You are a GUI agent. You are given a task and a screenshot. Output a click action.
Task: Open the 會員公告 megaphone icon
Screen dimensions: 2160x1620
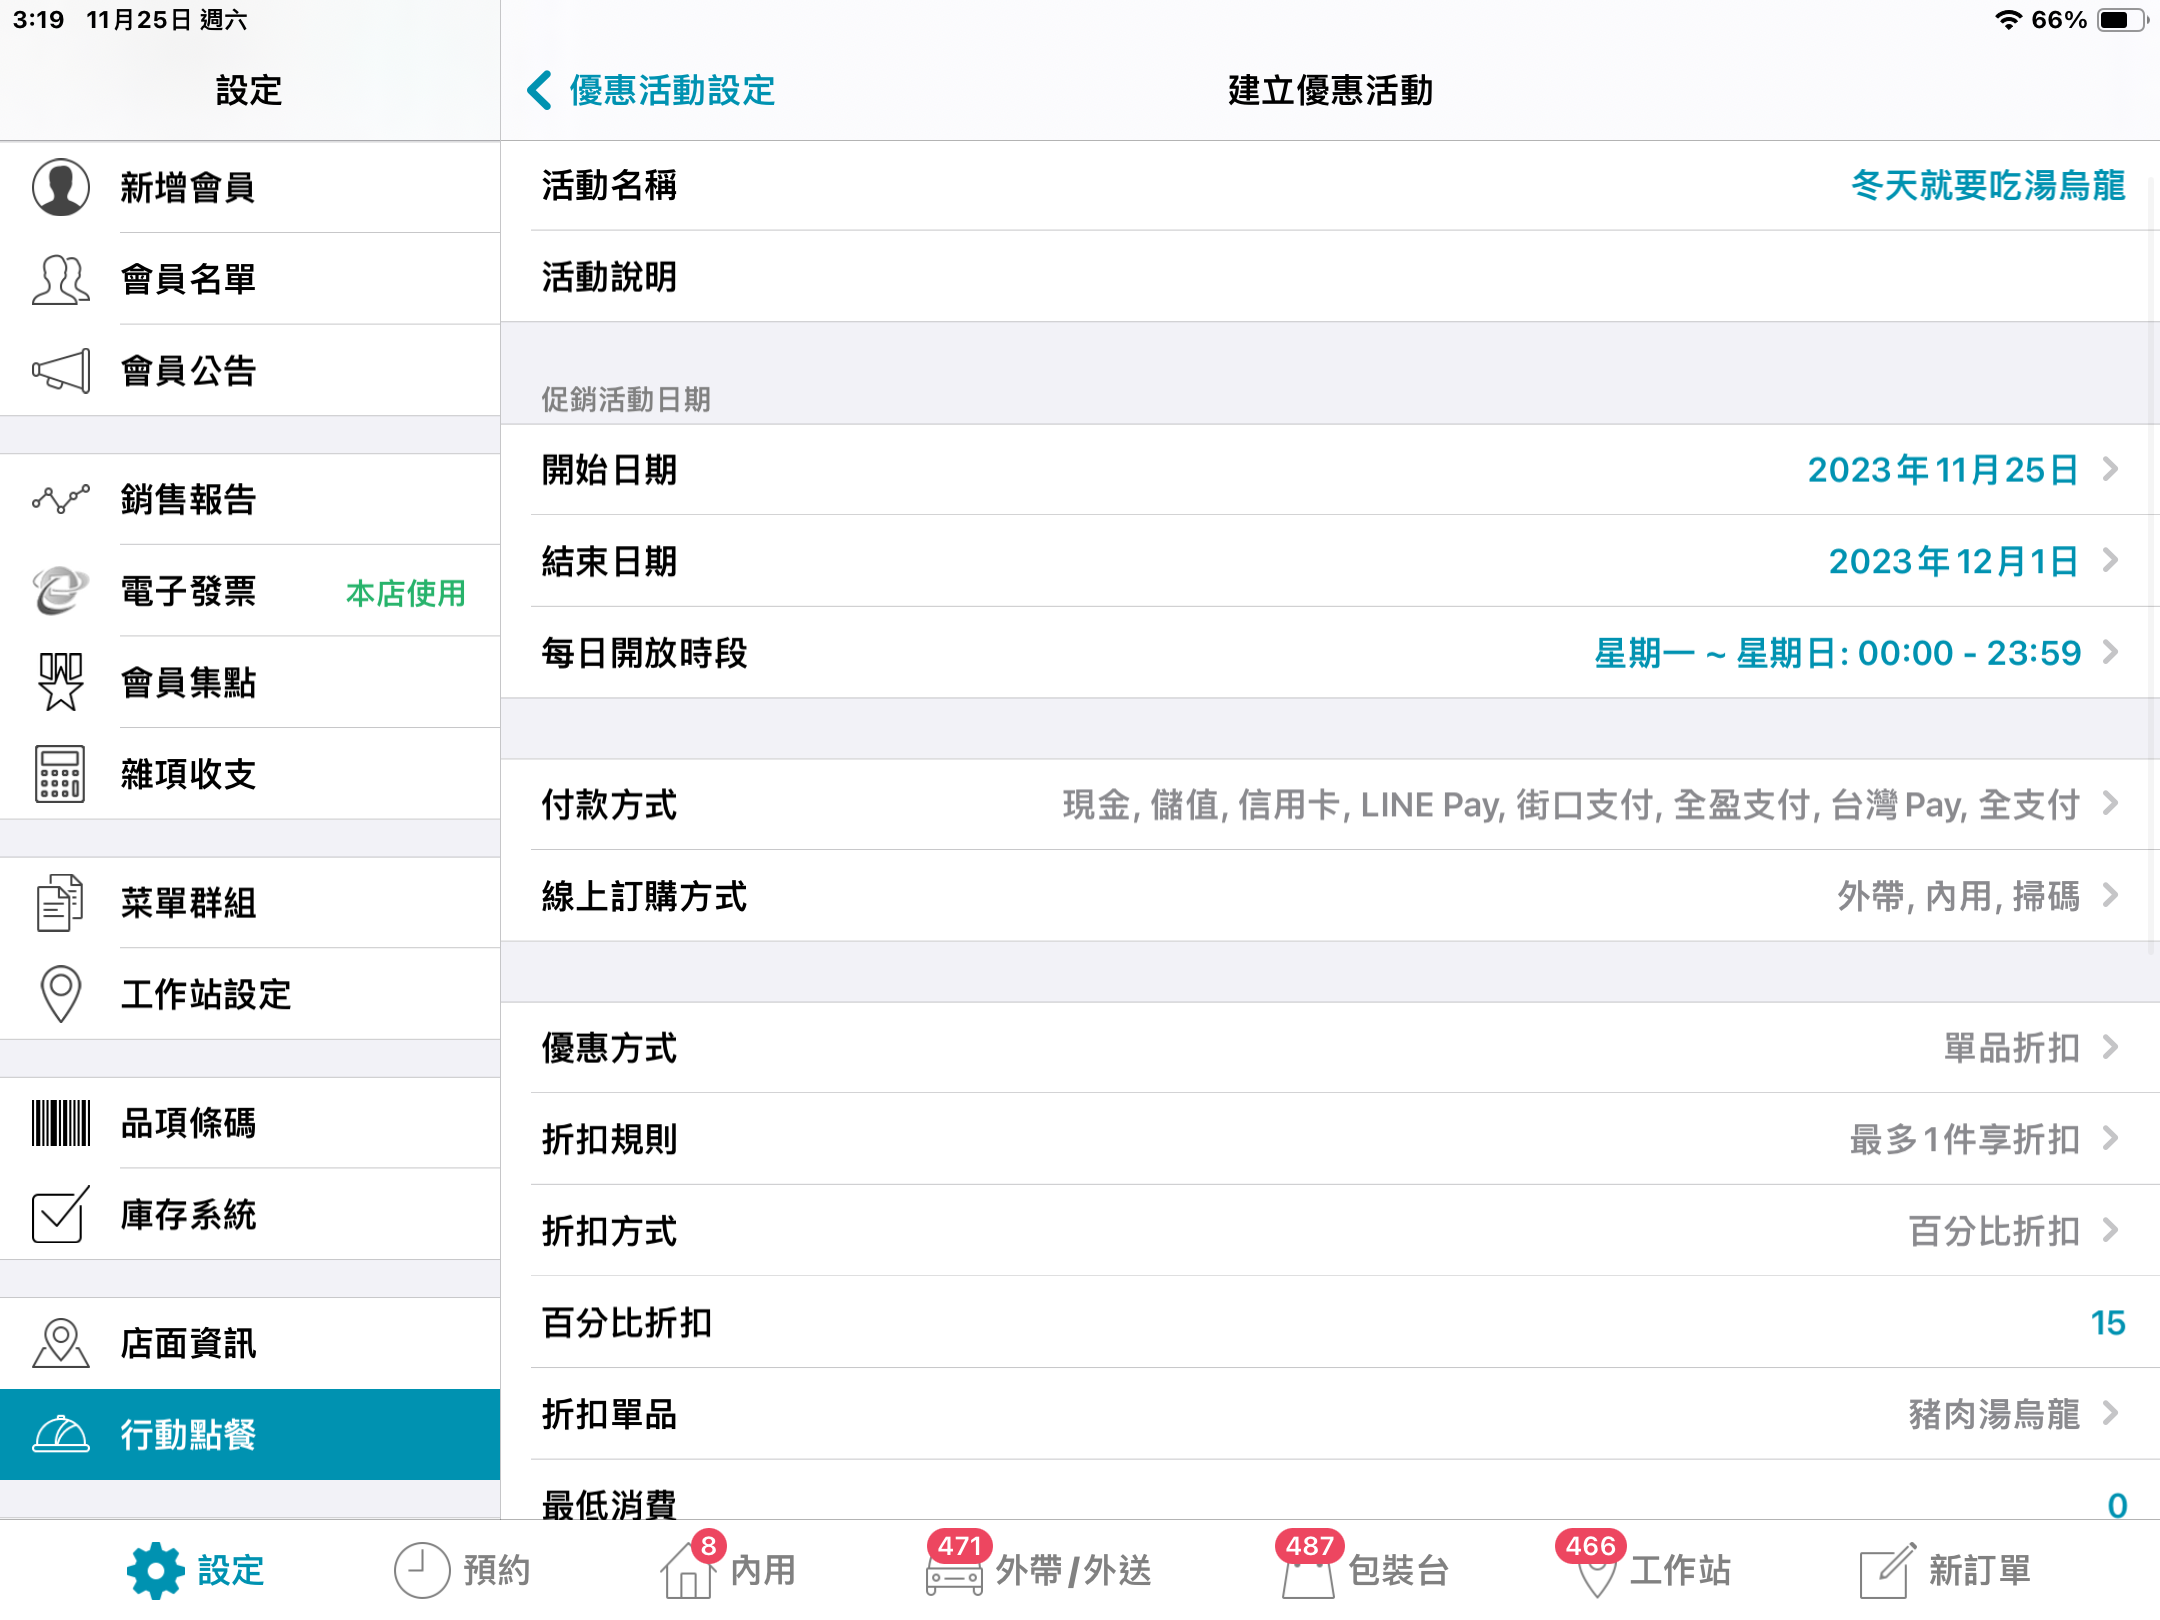coord(61,371)
